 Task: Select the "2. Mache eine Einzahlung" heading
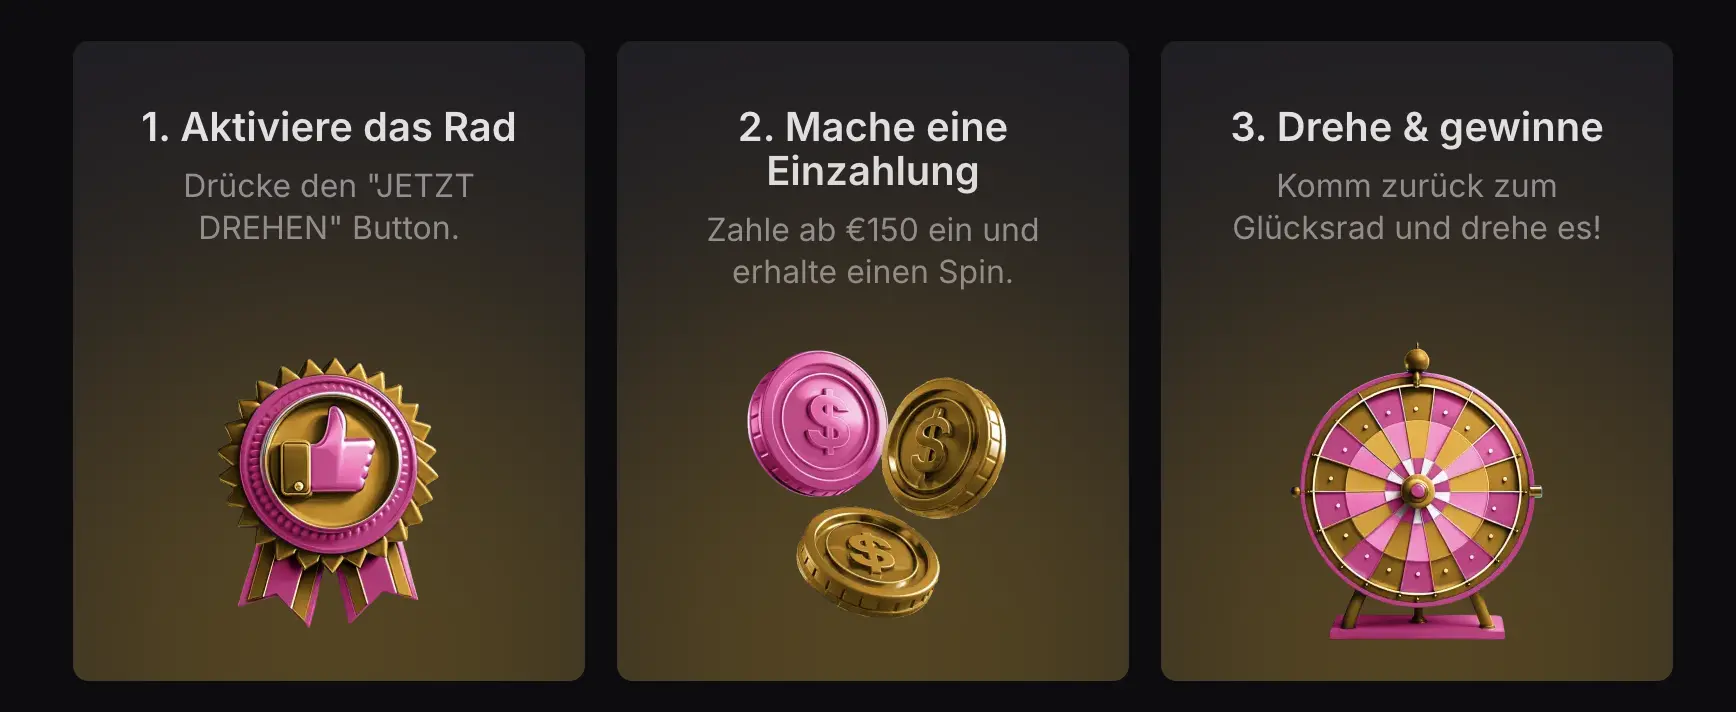point(873,149)
